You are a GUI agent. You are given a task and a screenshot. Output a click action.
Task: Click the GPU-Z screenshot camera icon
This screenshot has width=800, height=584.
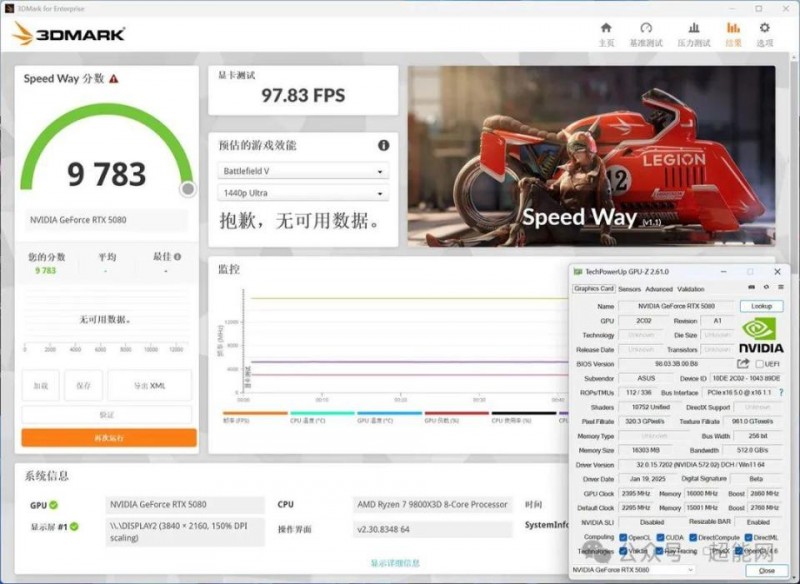(x=751, y=288)
